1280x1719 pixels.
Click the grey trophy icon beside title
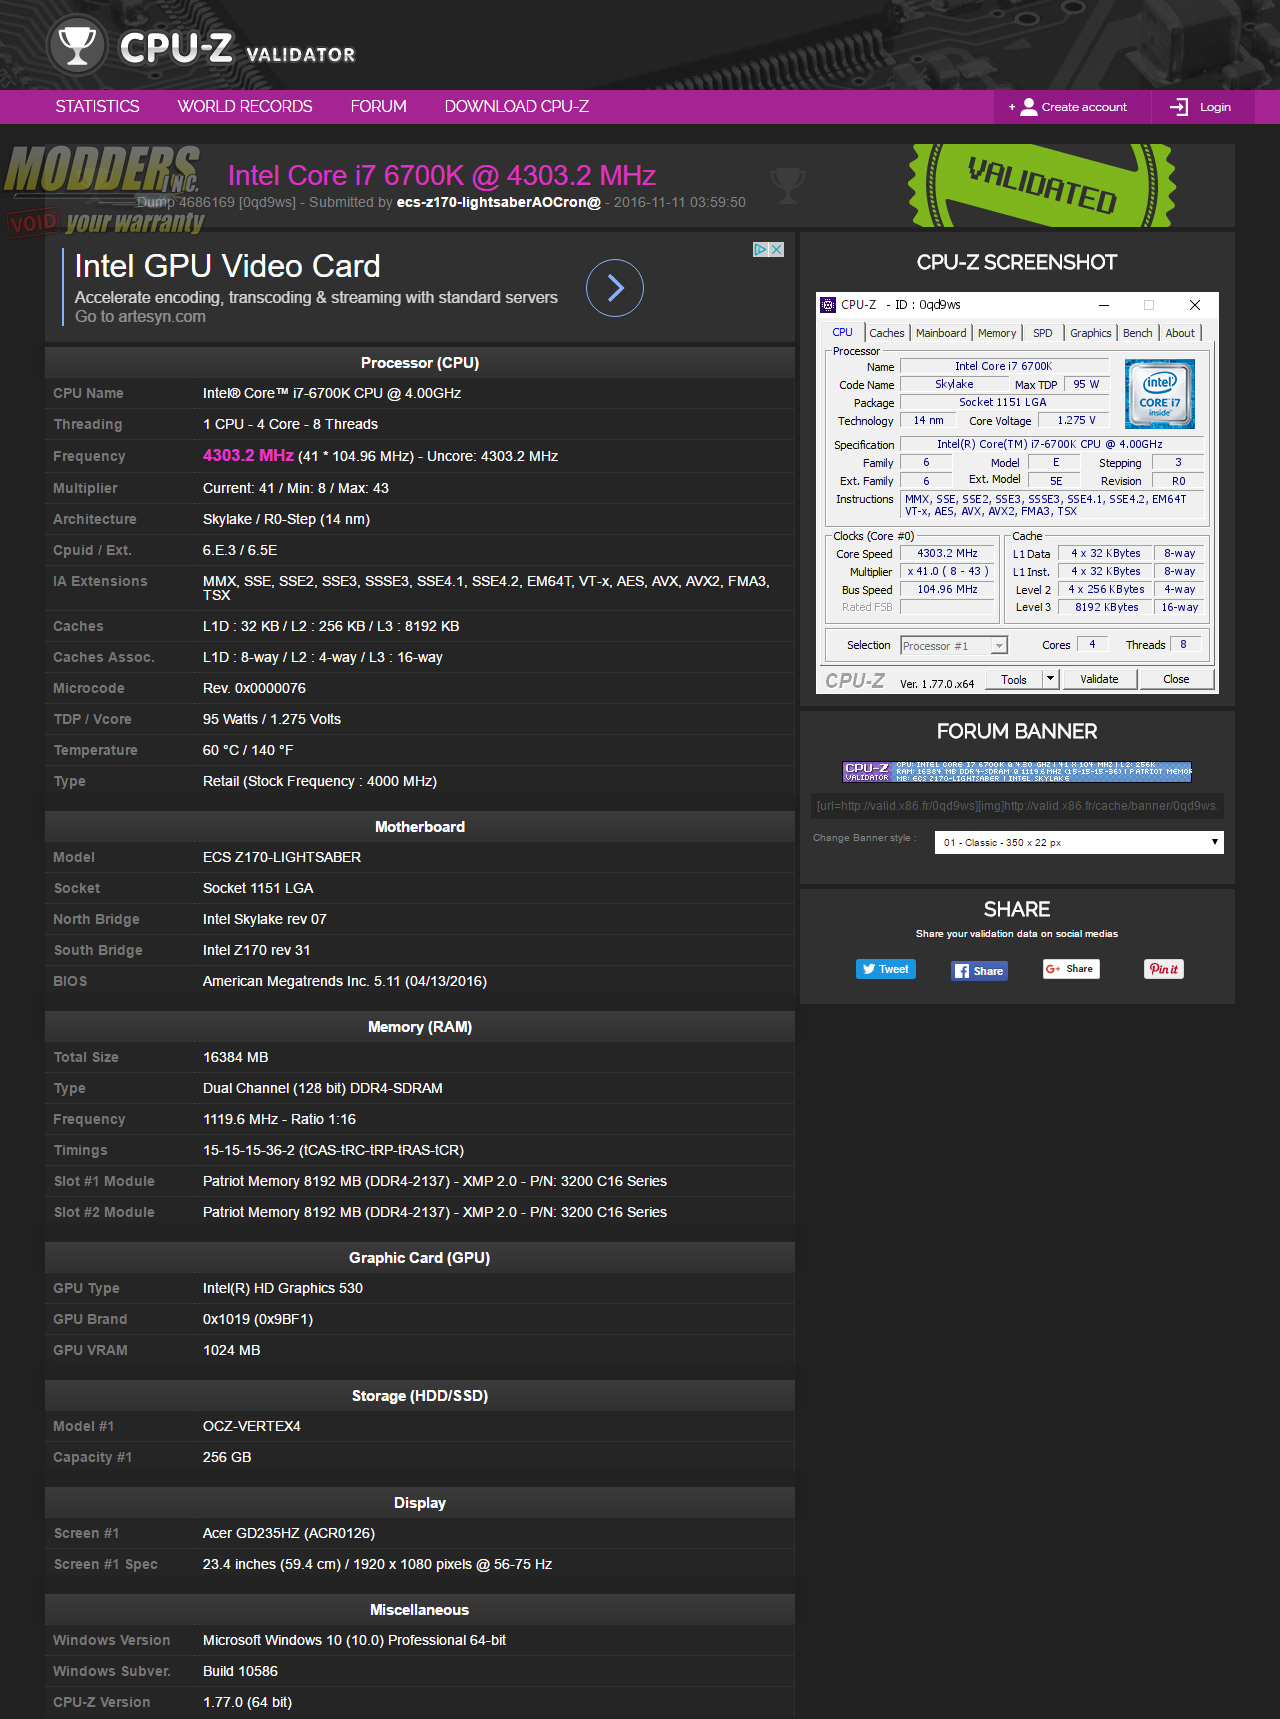788,184
